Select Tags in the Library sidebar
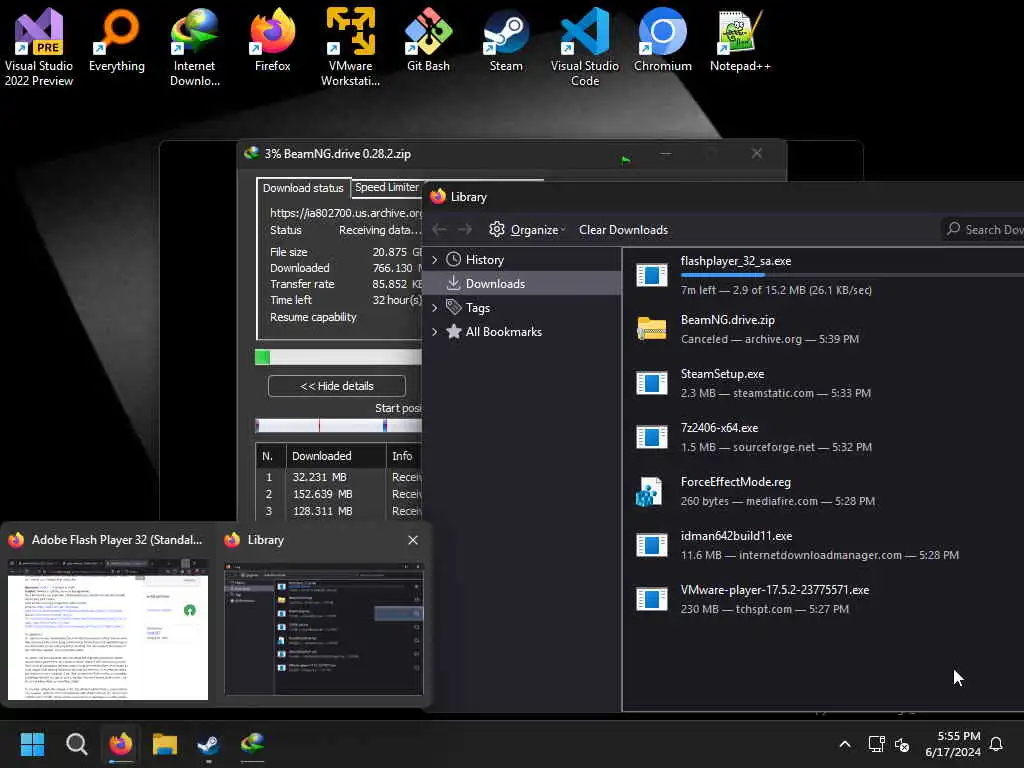 click(x=522, y=308)
